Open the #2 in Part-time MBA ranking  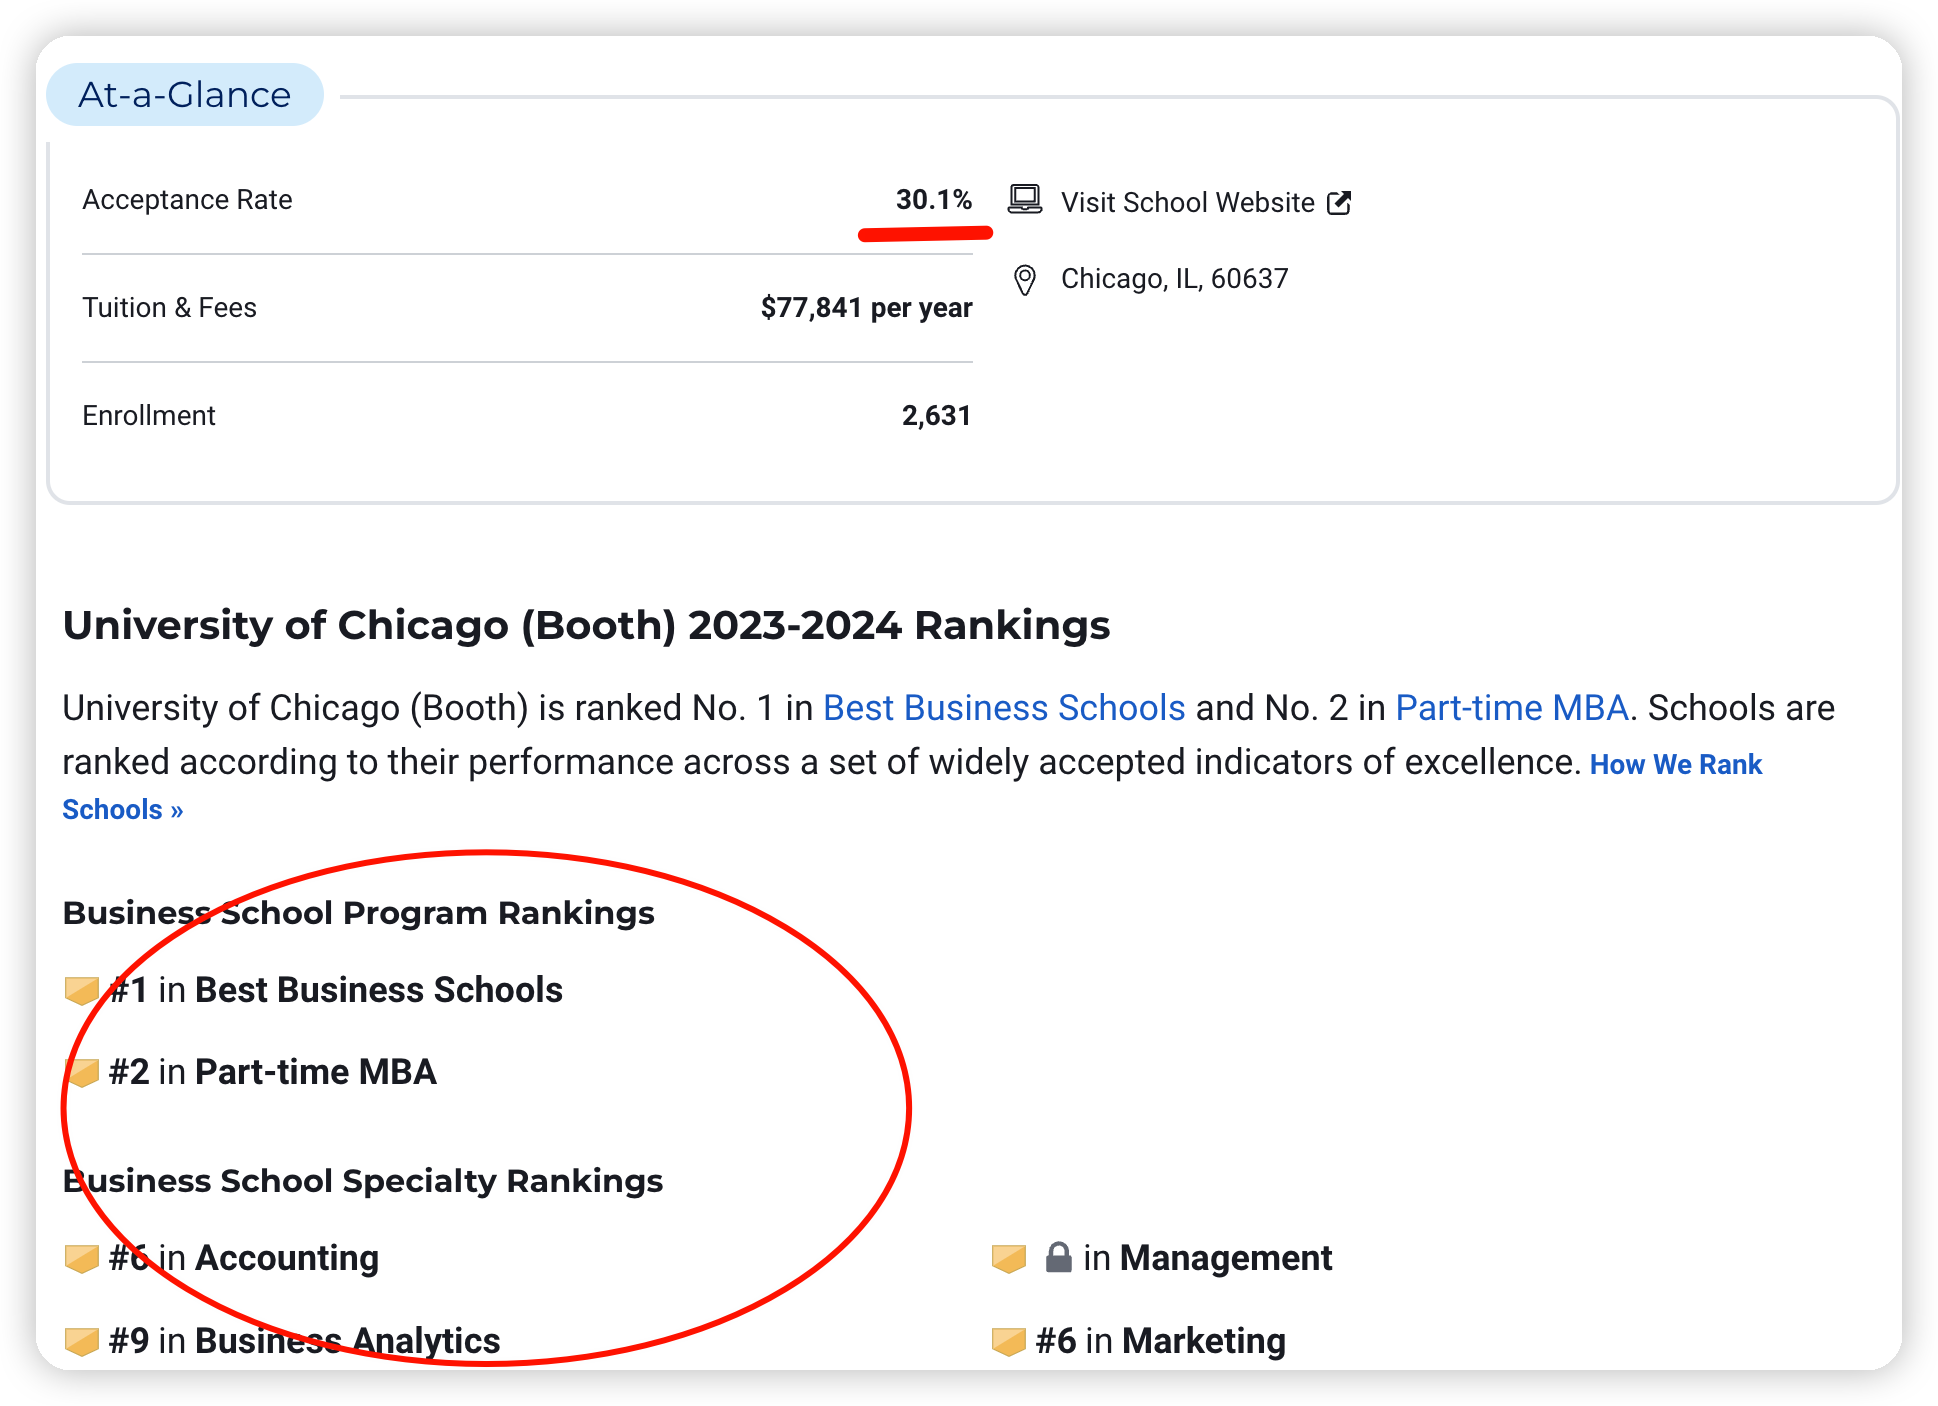273,1072
